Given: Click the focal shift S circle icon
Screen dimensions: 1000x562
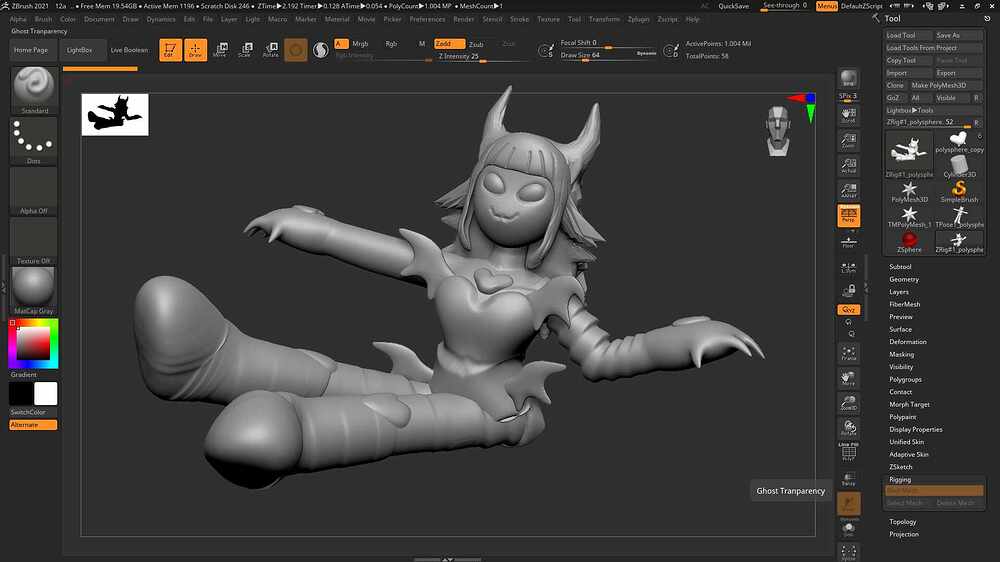Looking at the screenshot, I should [545, 50].
